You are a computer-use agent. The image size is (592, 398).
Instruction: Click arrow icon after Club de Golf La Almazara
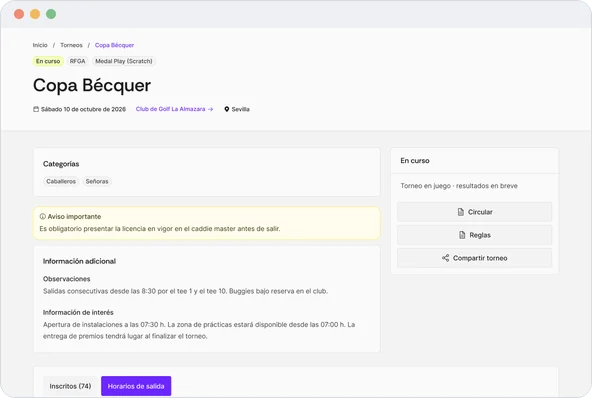tap(211, 109)
